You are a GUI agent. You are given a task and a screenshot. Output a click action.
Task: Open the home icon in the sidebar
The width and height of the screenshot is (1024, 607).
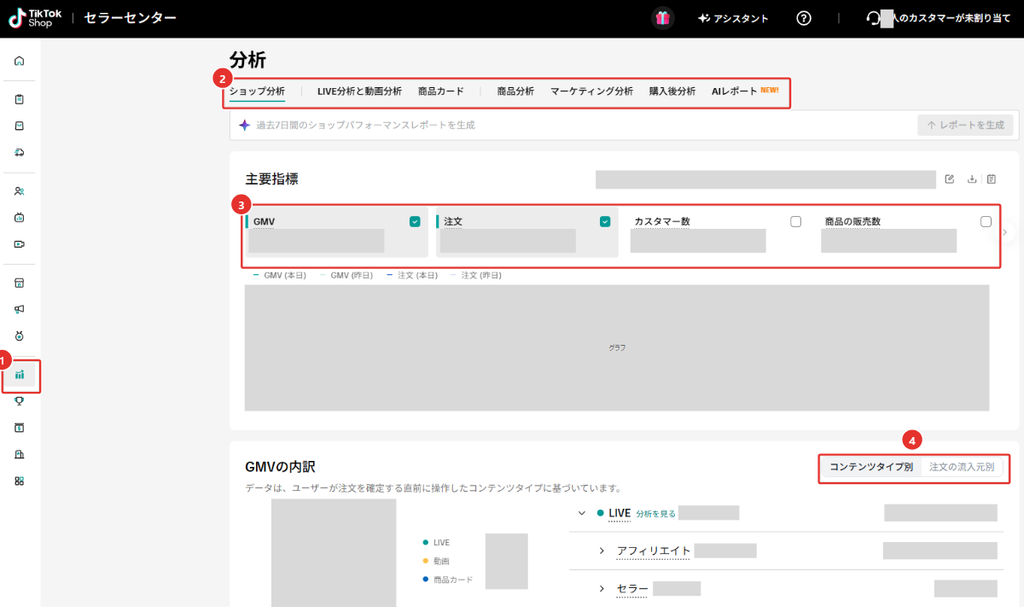coord(19,61)
